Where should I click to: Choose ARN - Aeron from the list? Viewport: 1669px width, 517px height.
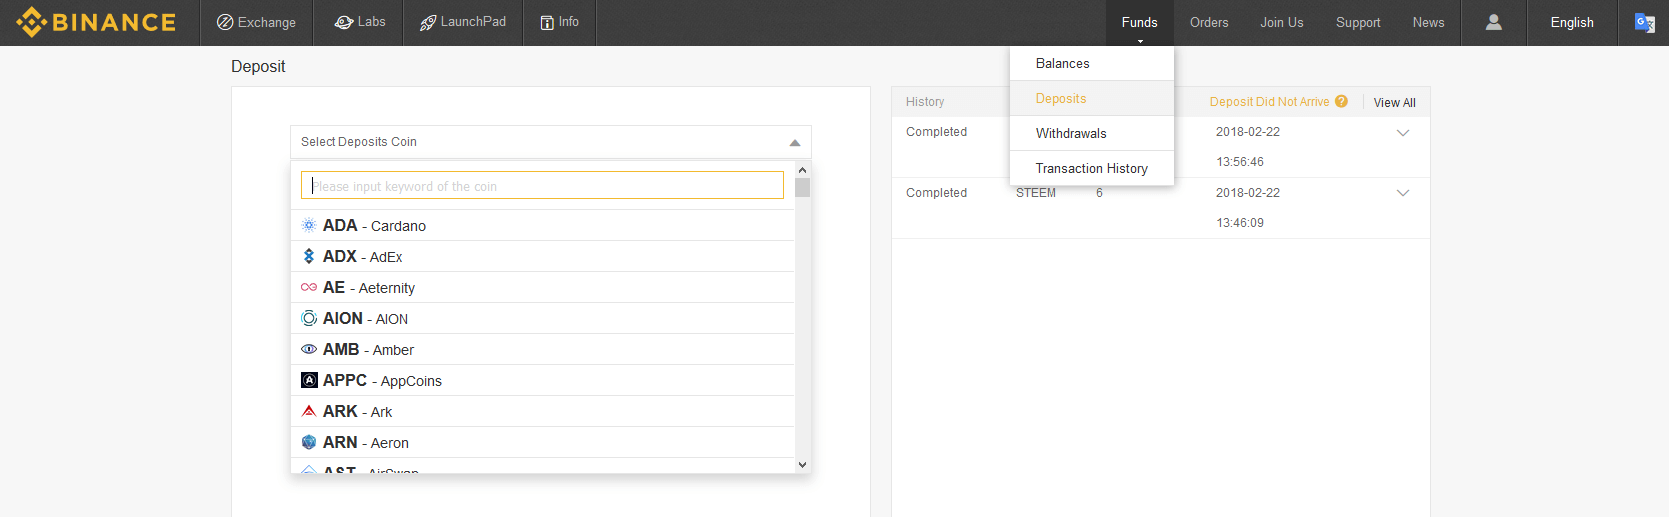tap(542, 442)
